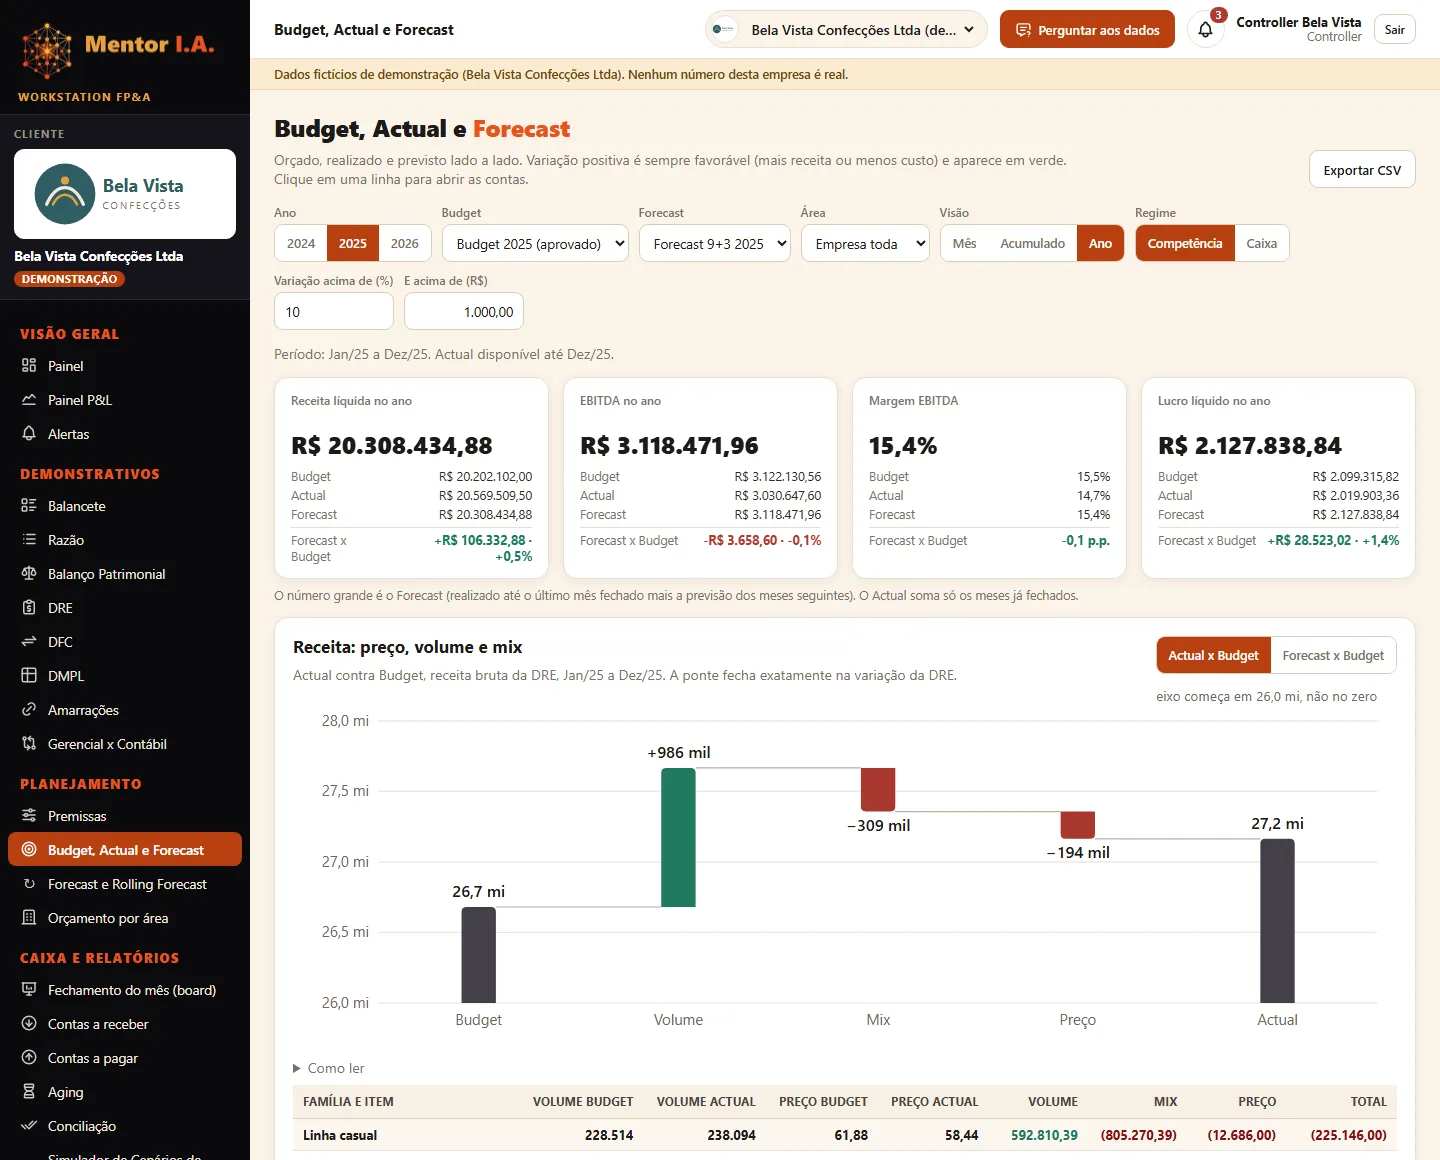Select year 2026
This screenshot has height=1160, width=1440.
pos(405,243)
